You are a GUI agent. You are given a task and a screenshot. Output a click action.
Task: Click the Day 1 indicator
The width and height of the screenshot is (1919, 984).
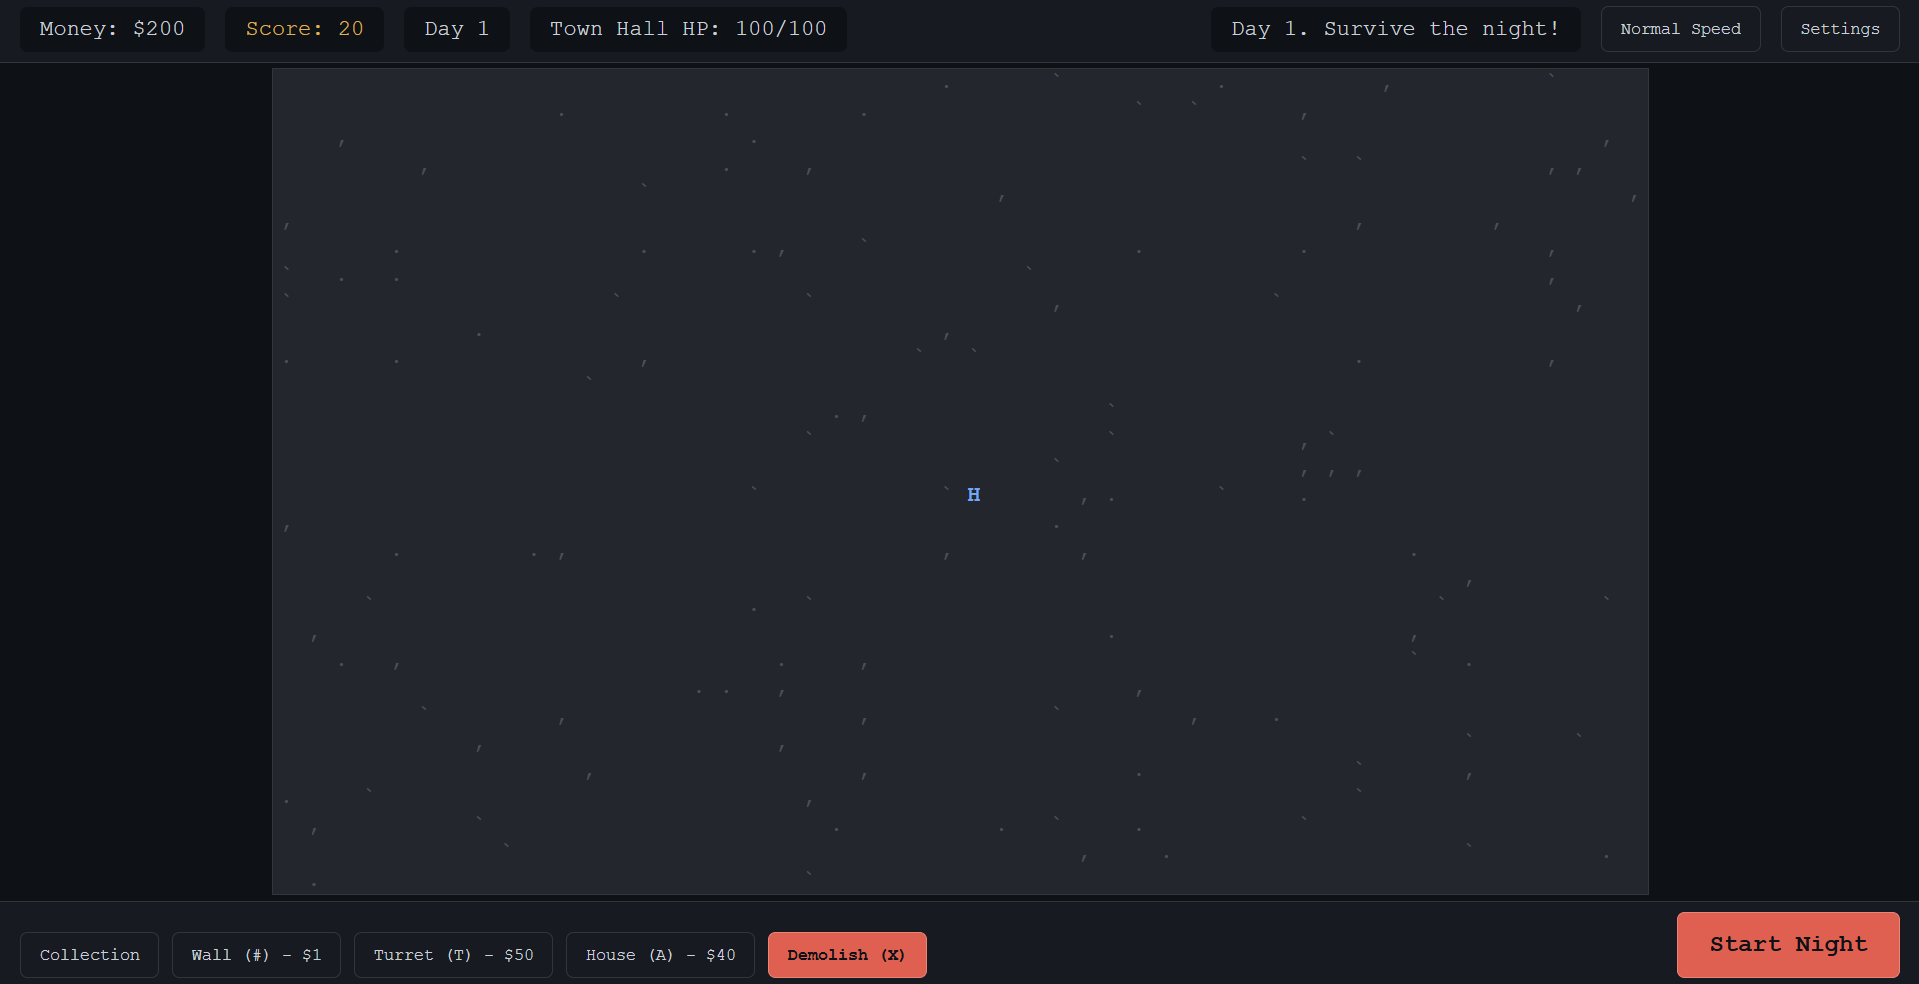click(456, 29)
